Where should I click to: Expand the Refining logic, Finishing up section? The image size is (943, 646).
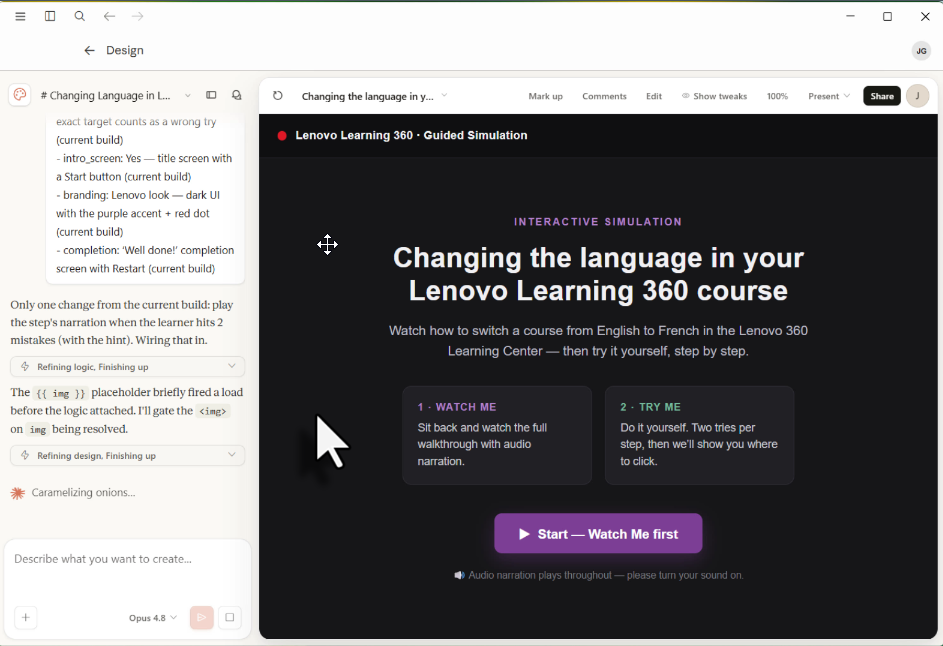127,367
